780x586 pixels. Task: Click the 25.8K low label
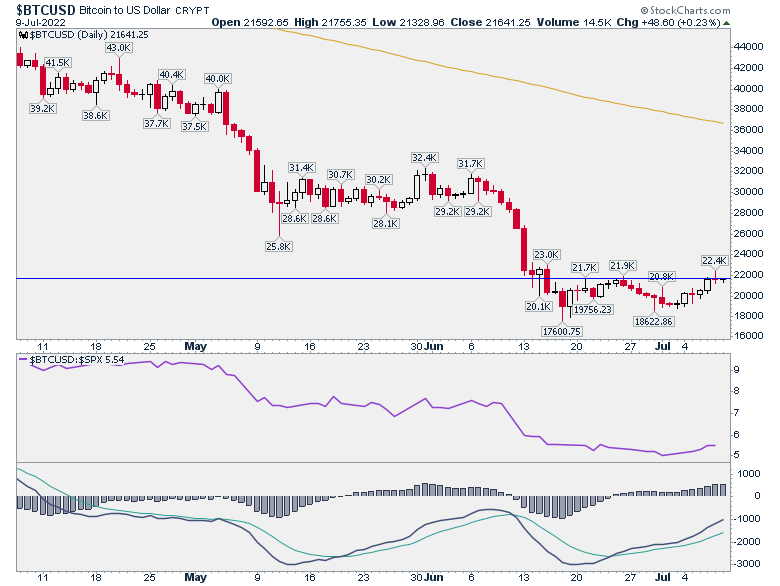[x=279, y=246]
